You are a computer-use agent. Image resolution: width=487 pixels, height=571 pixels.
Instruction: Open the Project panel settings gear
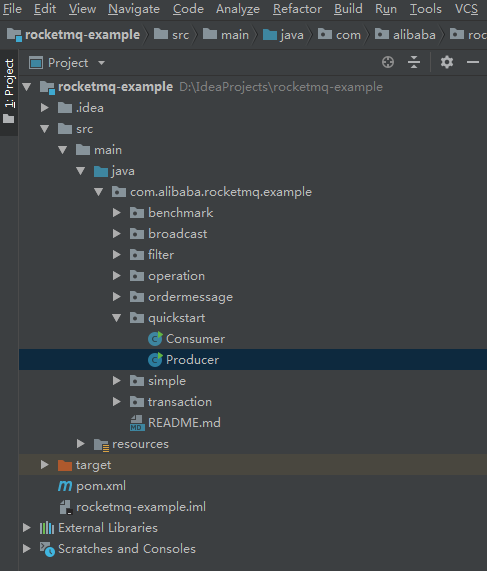coord(447,62)
